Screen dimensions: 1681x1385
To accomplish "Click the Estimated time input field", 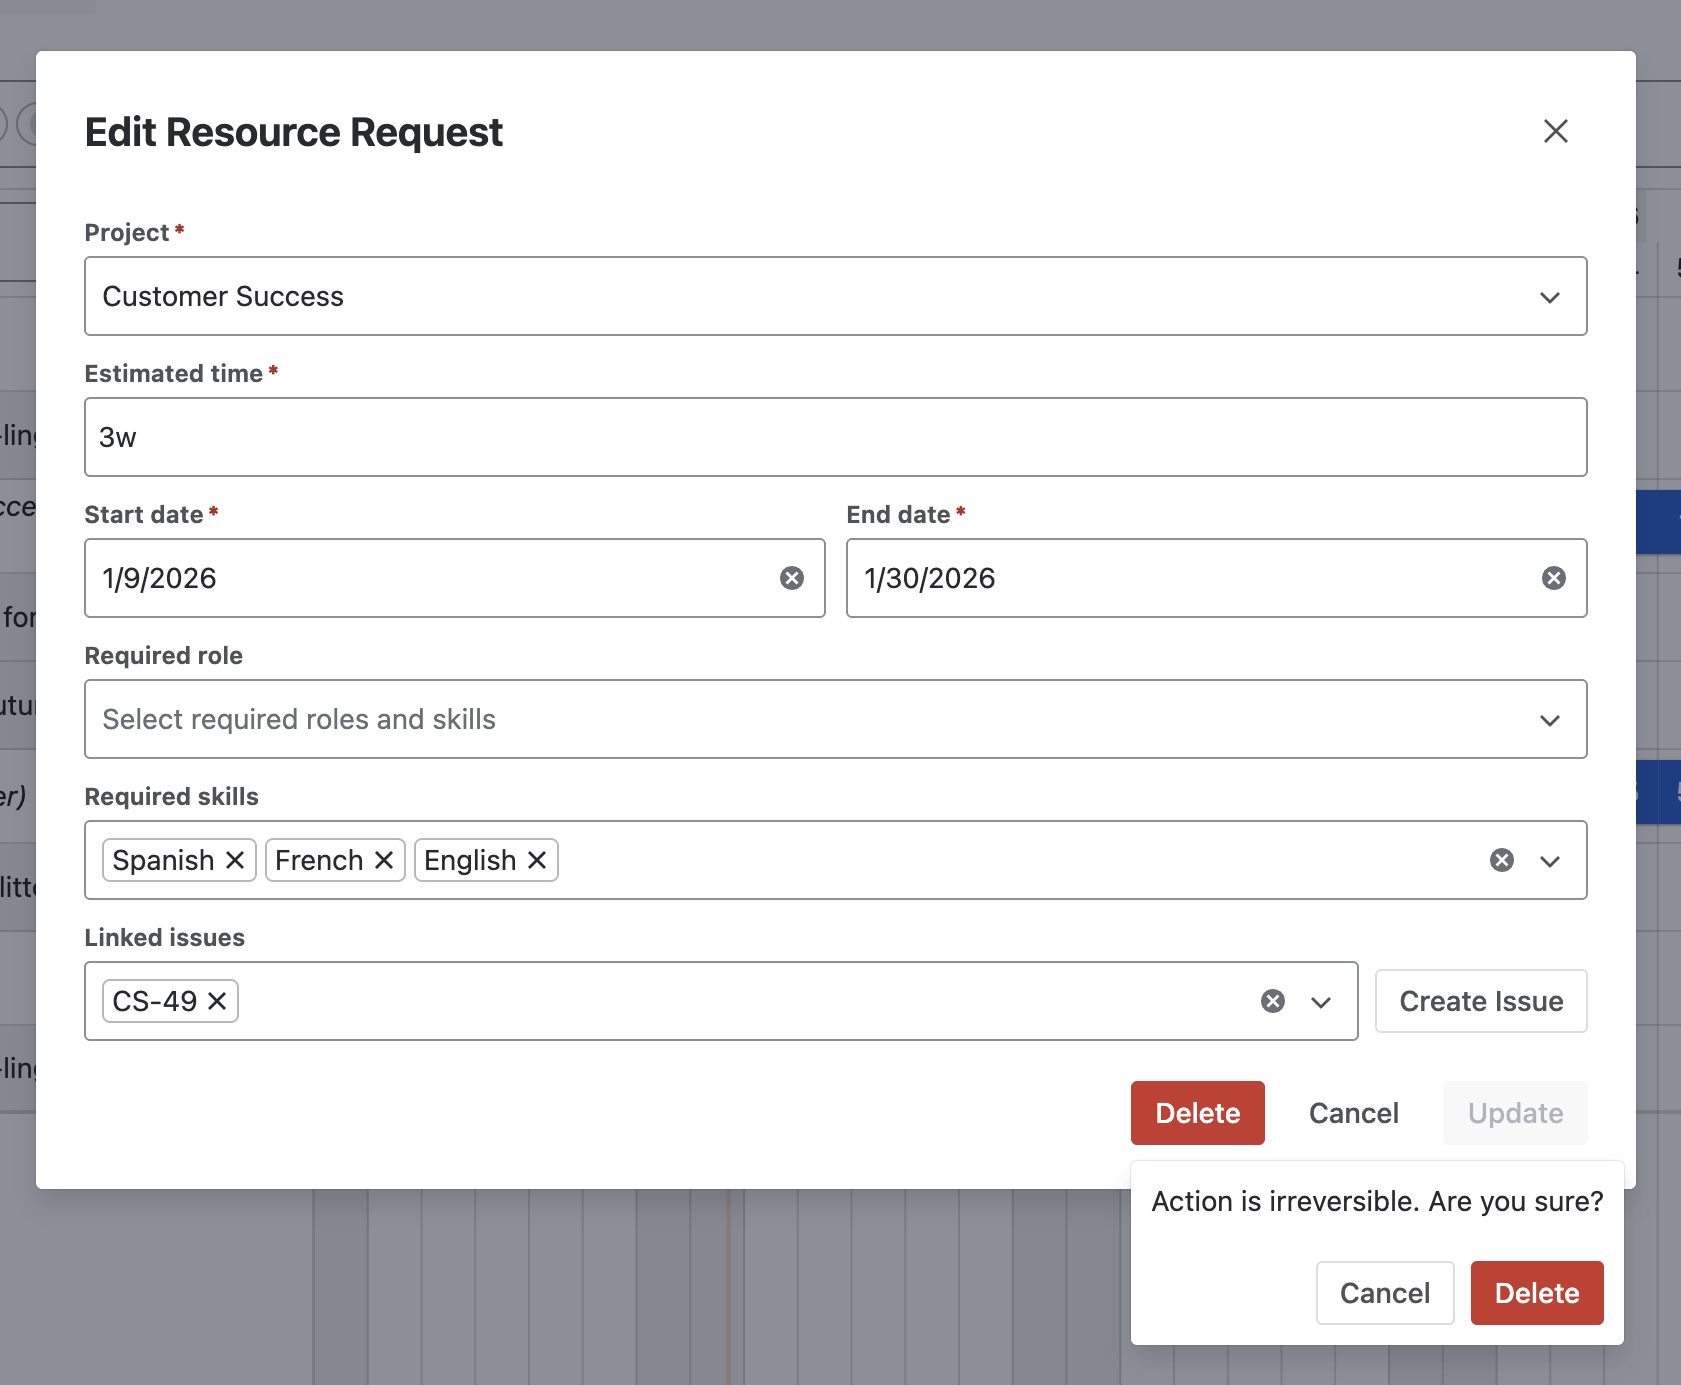I will 835,437.
